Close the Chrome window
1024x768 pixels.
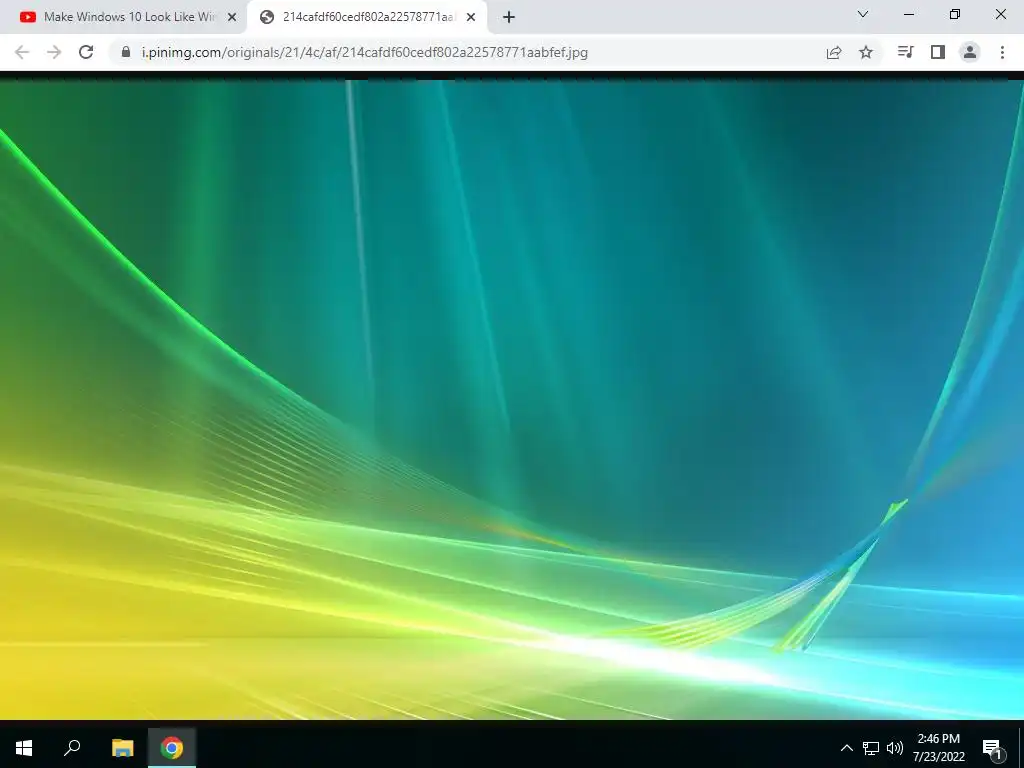[1000, 14]
